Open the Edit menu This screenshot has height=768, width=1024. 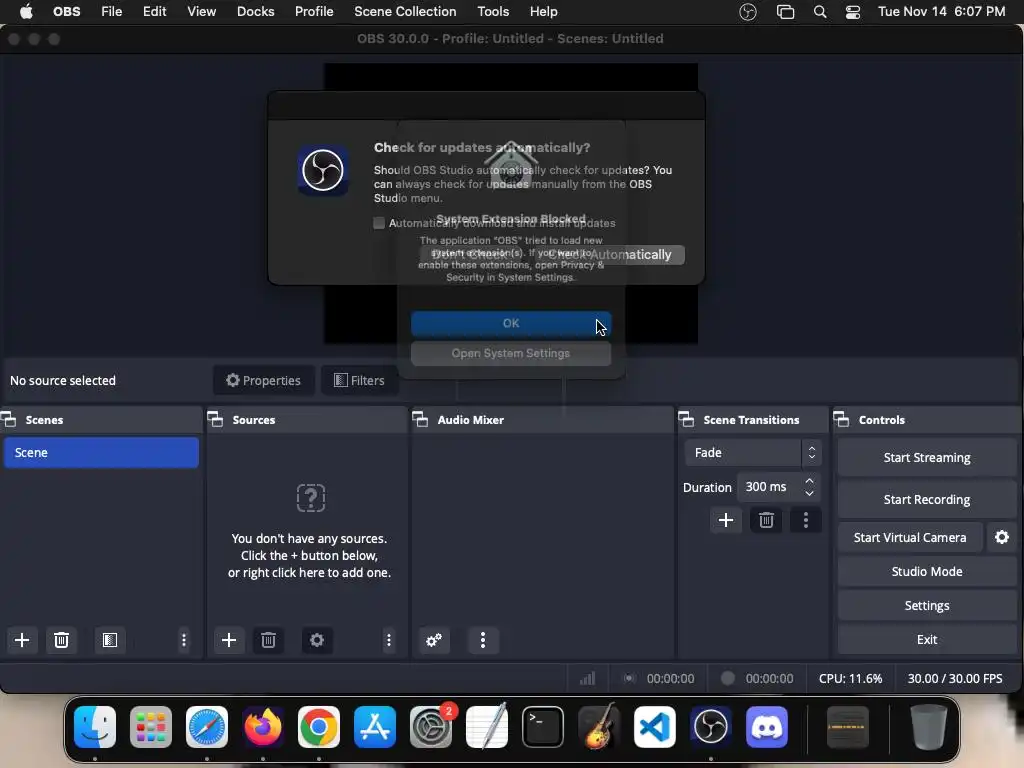pyautogui.click(x=155, y=12)
